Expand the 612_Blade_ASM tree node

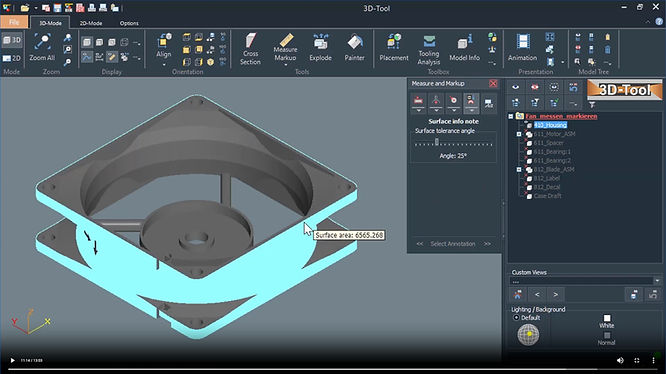click(519, 169)
